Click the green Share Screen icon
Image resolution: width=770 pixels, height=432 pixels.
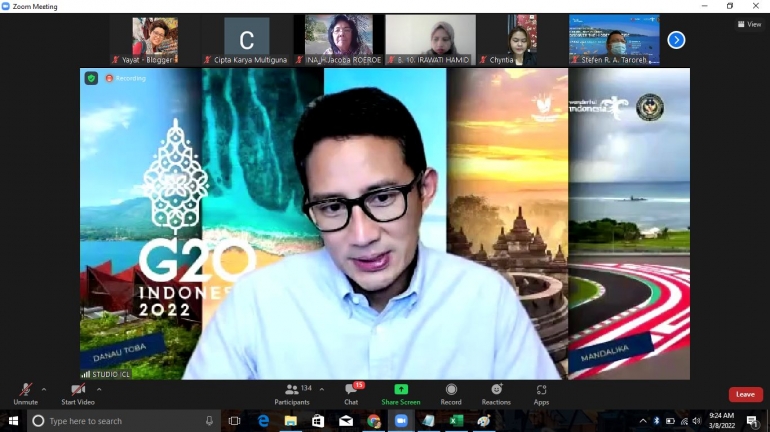(x=401, y=389)
